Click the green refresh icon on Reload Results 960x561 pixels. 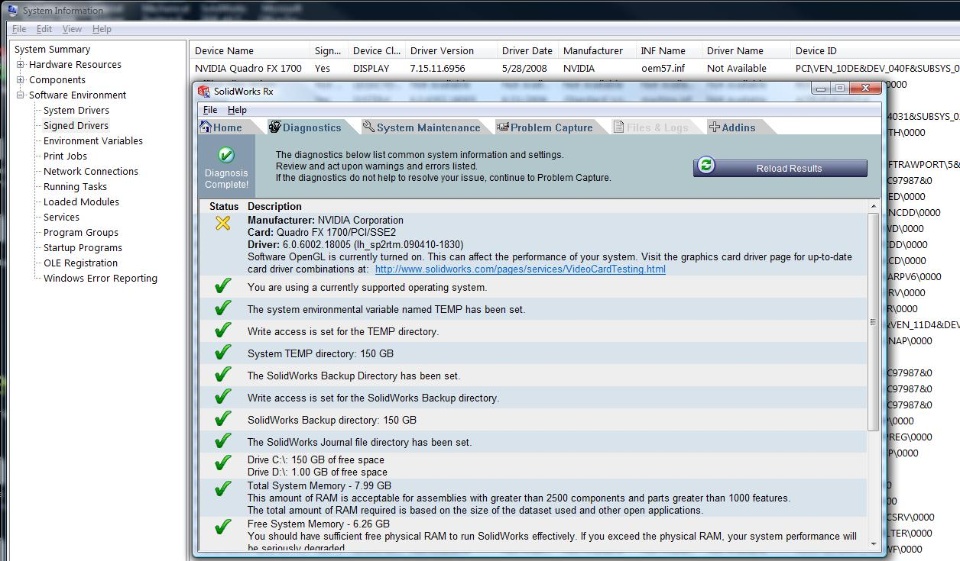tap(706, 165)
